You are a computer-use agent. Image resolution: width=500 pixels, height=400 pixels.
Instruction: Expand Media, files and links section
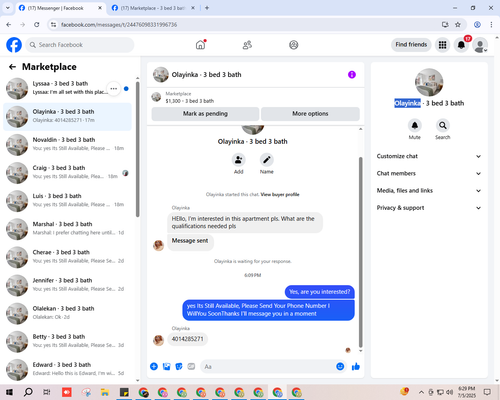pyautogui.click(x=429, y=191)
